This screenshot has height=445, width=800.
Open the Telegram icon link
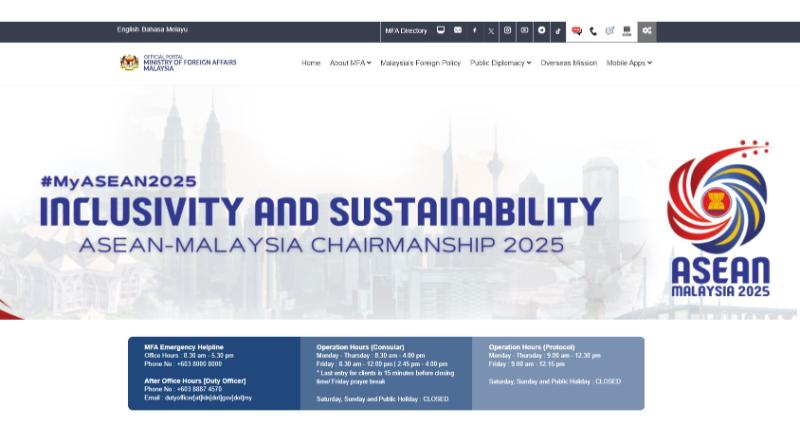click(541, 31)
